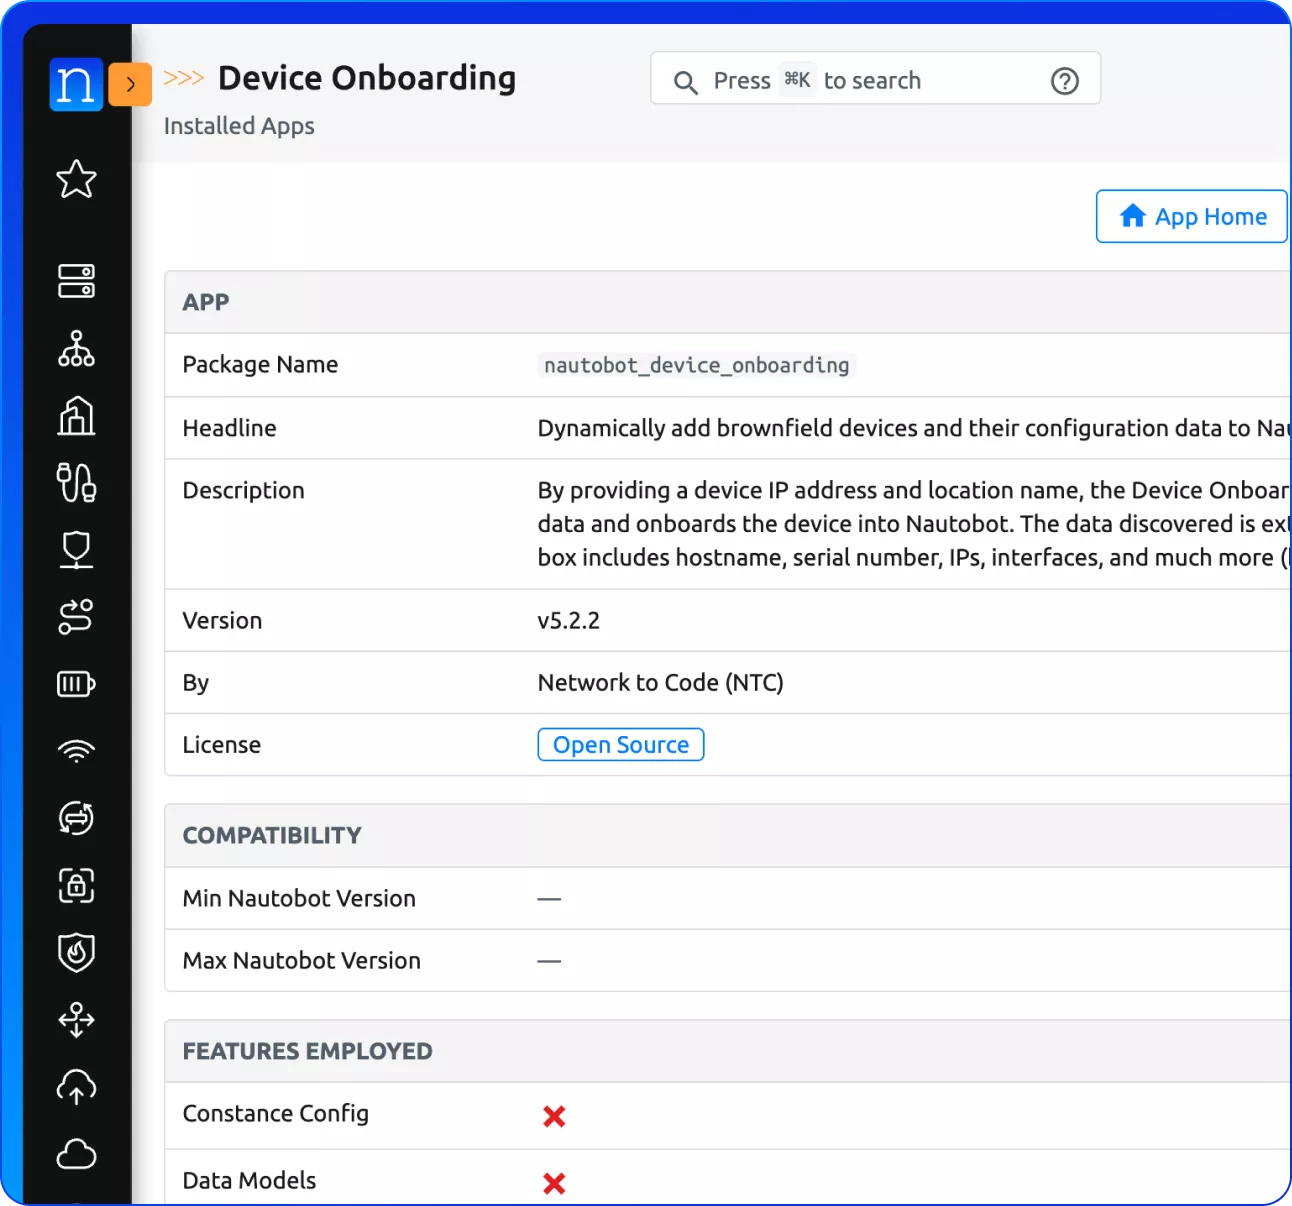Open the server devices sidebar icon
1292x1206 pixels.
(x=76, y=281)
